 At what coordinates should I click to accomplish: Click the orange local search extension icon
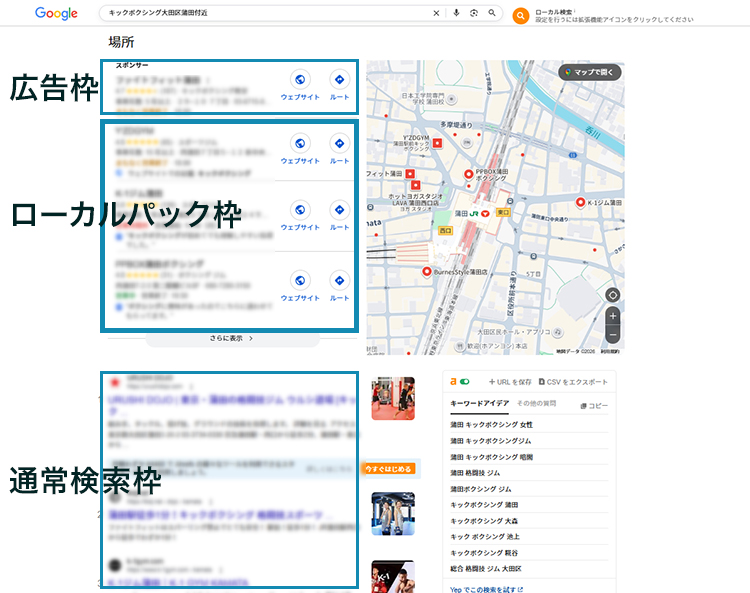(x=520, y=15)
